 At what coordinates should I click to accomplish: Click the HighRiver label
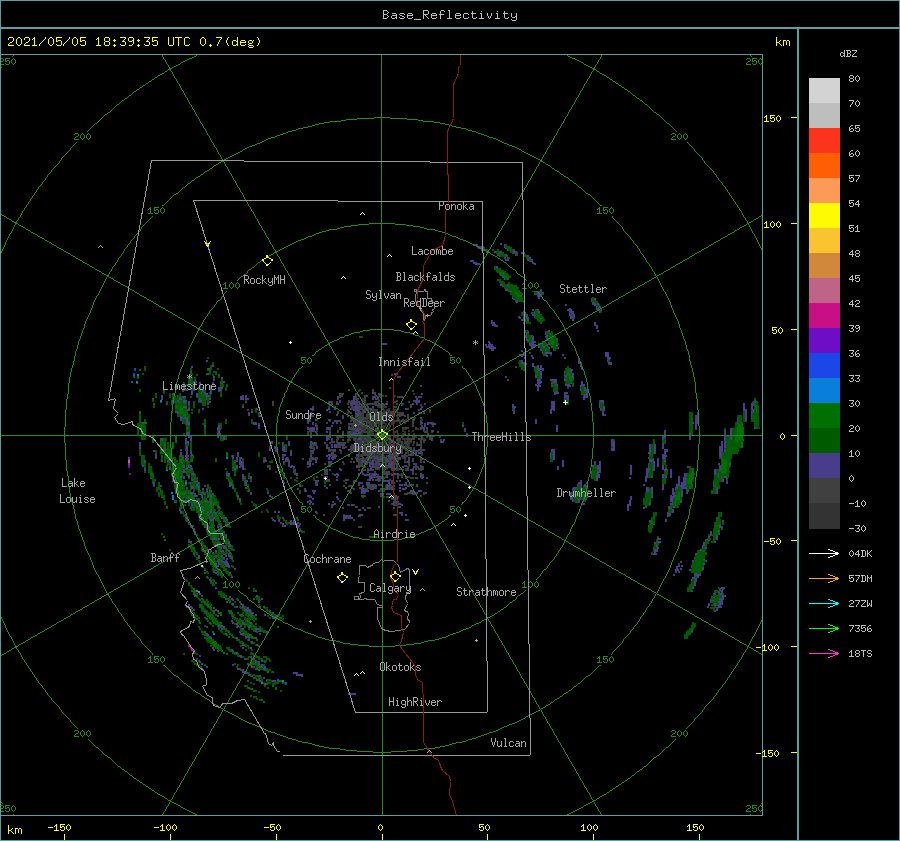415,702
